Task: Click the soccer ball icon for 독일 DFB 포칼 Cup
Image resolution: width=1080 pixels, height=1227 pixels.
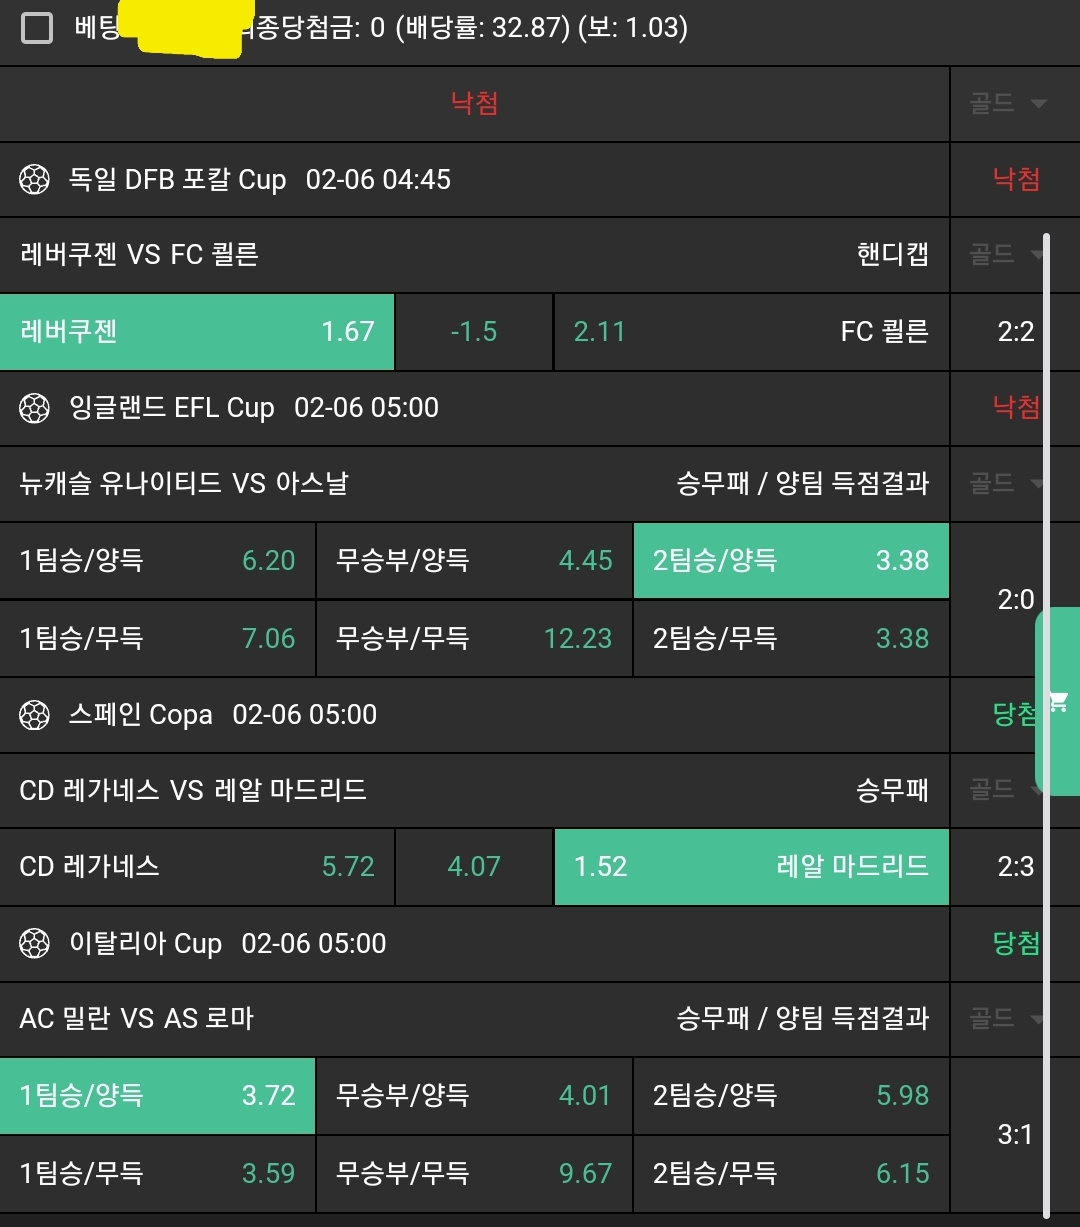Action: 35,180
